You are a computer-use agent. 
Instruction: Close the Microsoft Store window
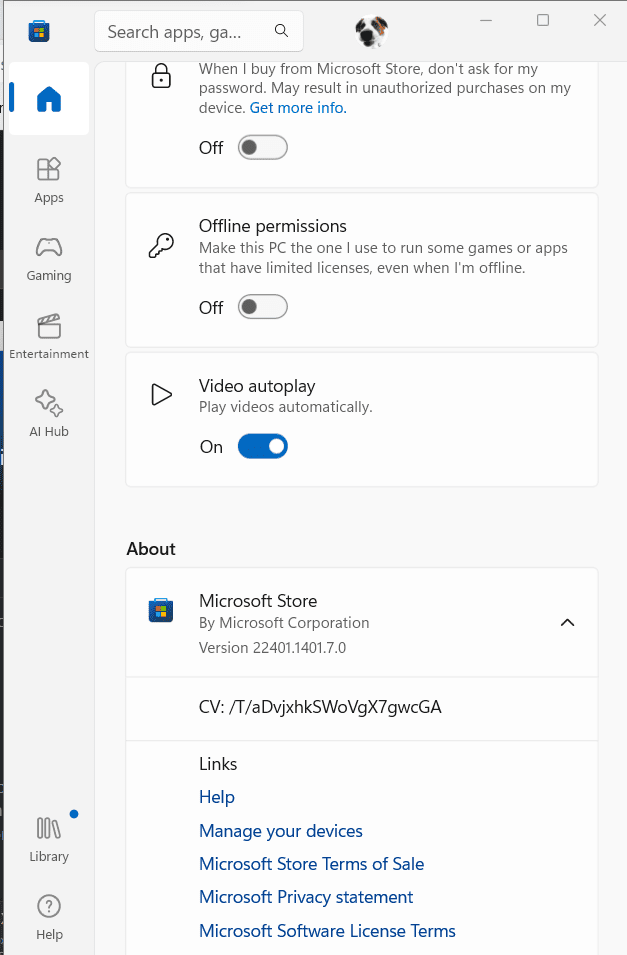click(600, 20)
